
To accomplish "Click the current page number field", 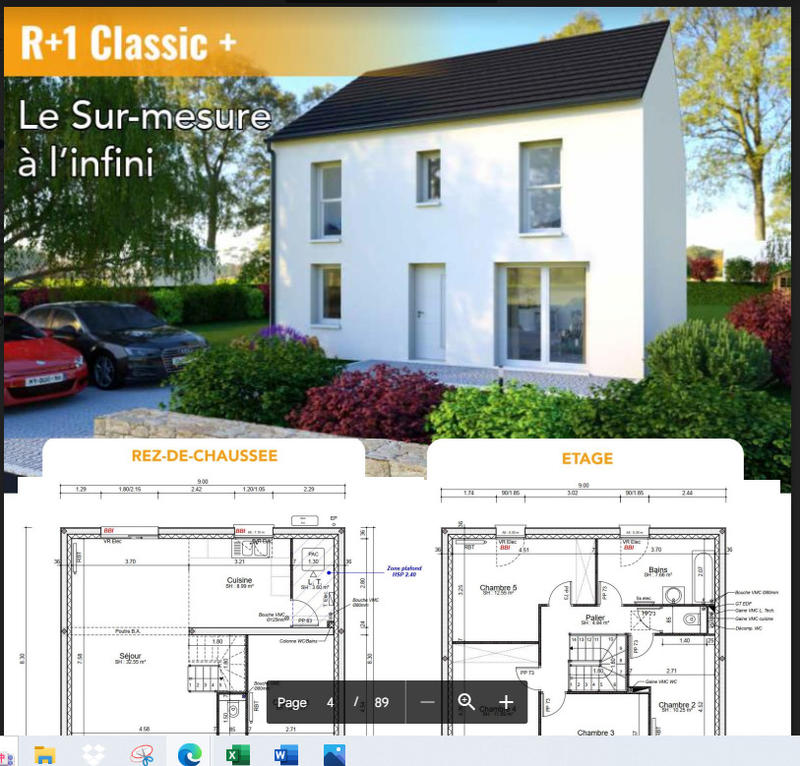I will pyautogui.click(x=330, y=702).
